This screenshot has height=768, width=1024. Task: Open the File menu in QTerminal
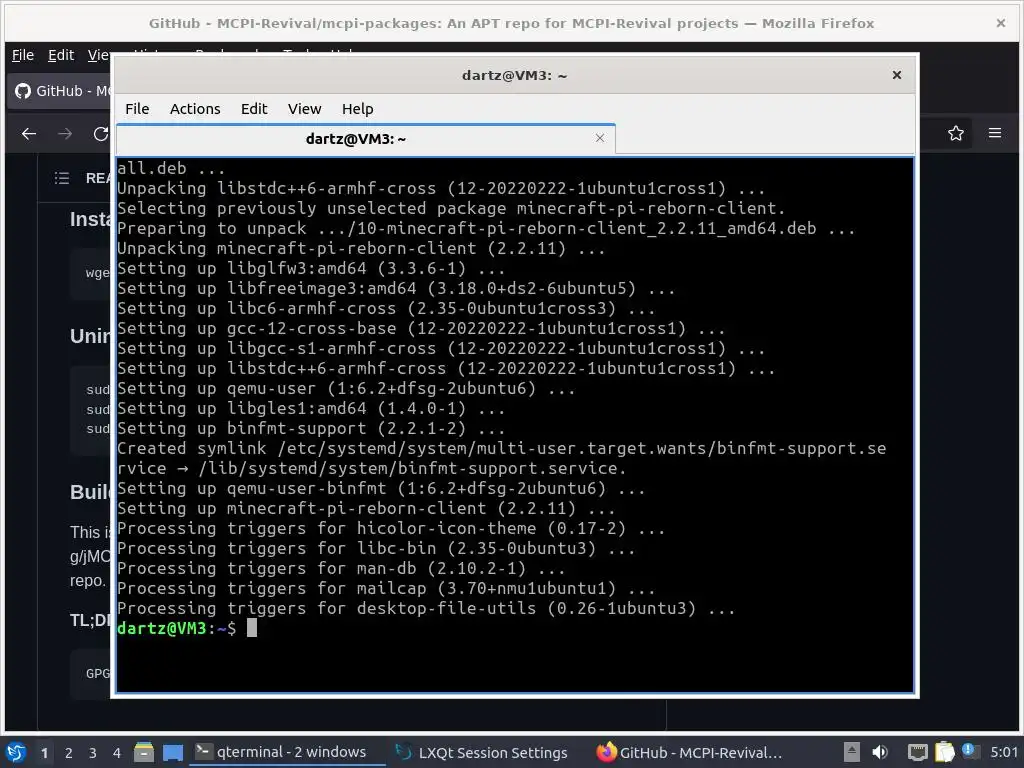137,109
